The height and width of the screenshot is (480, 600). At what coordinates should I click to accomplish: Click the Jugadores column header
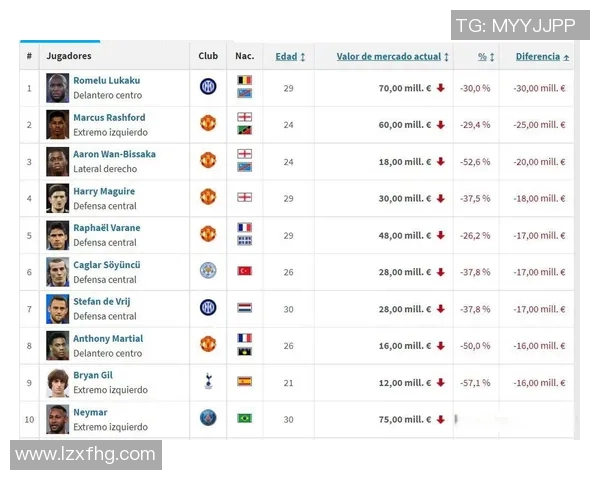(68, 57)
